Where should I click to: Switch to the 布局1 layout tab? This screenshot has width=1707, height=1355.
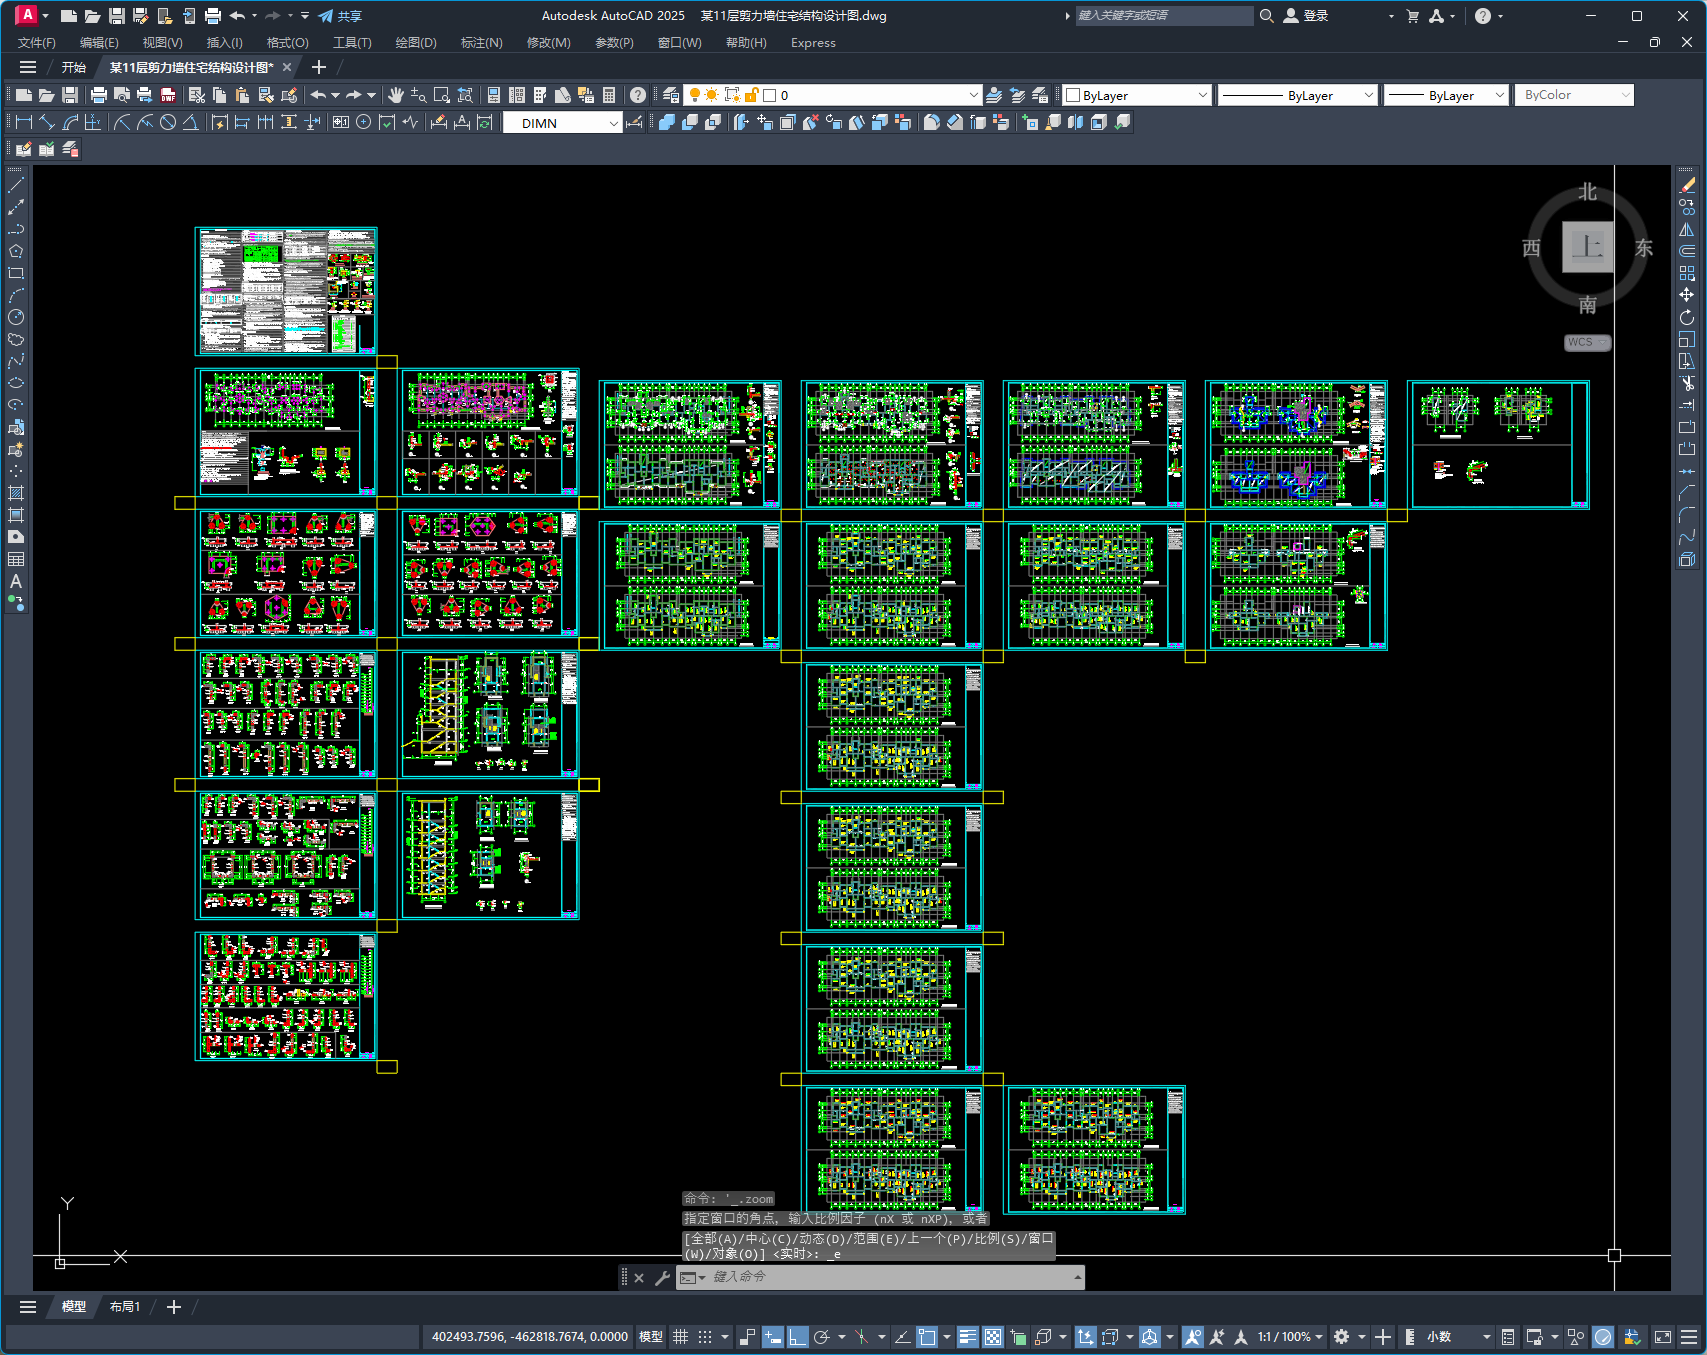pos(125,1307)
